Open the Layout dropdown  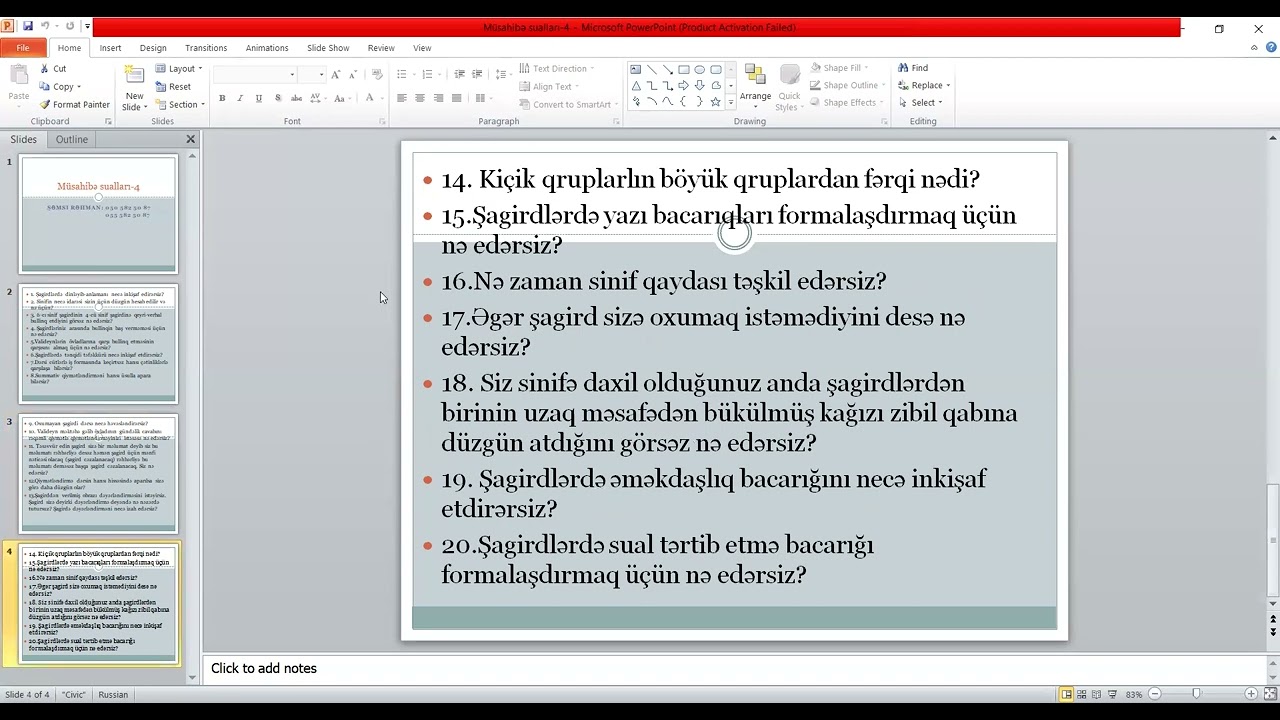coord(179,69)
